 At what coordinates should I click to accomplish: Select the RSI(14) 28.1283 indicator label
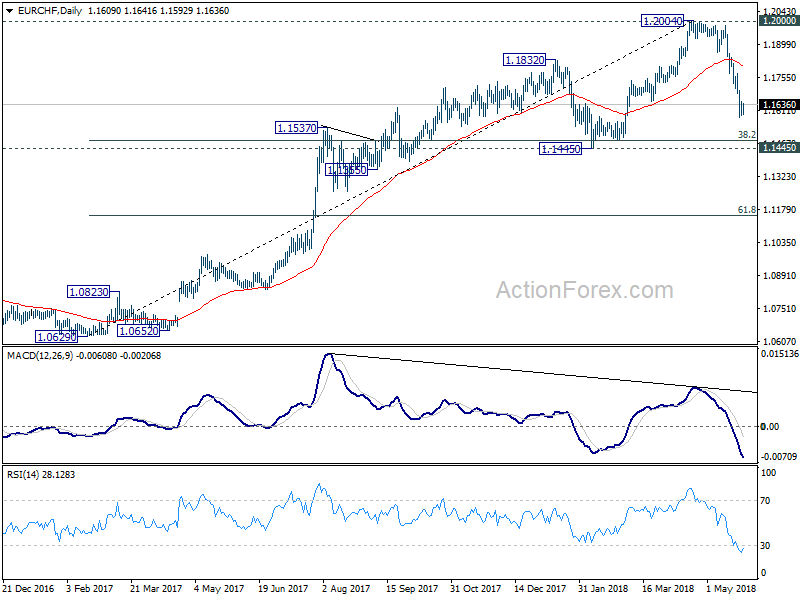(41, 474)
